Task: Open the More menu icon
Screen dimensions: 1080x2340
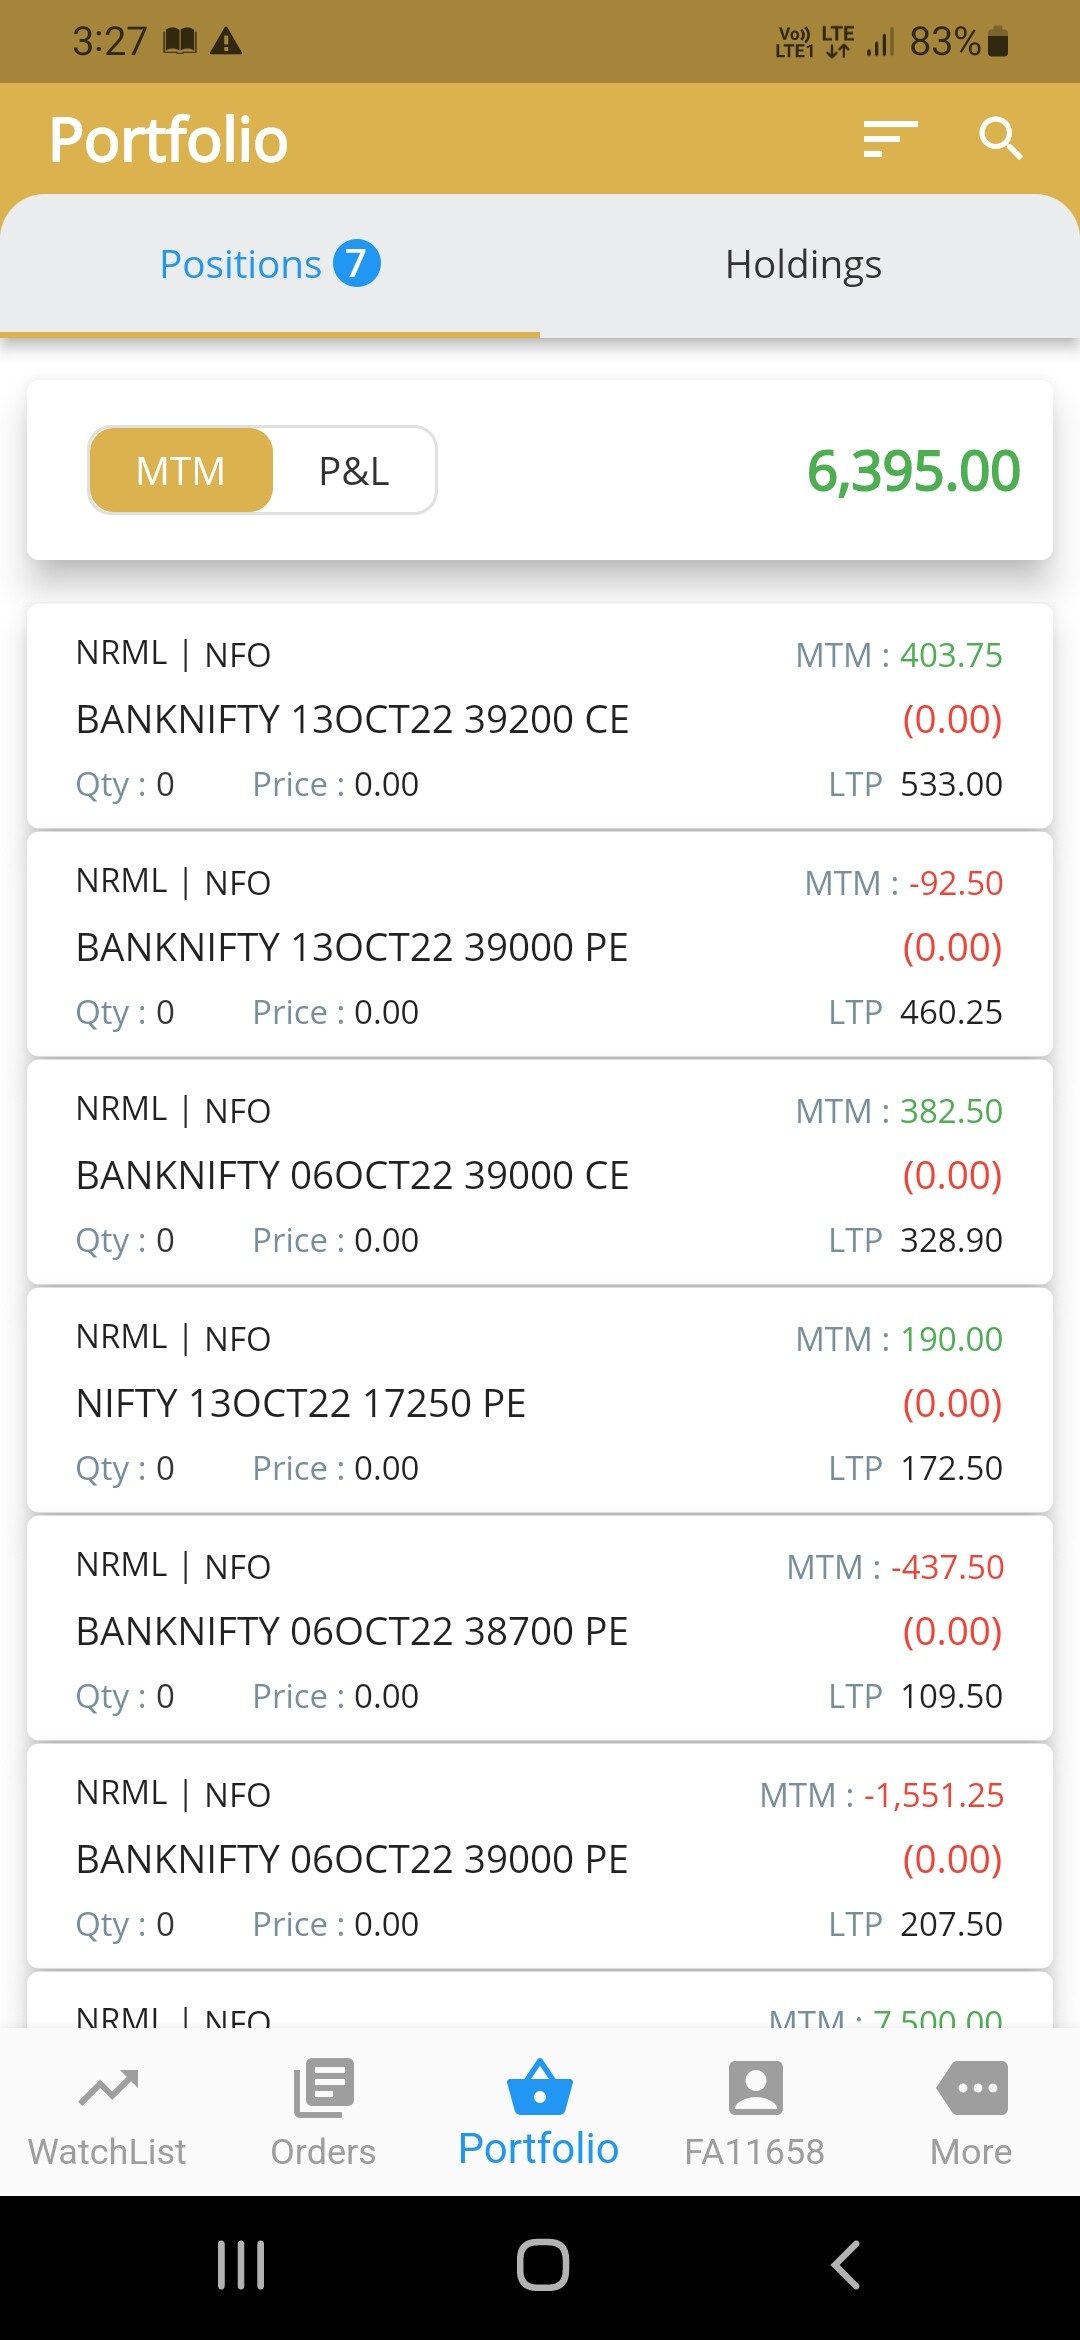Action: (971, 2090)
